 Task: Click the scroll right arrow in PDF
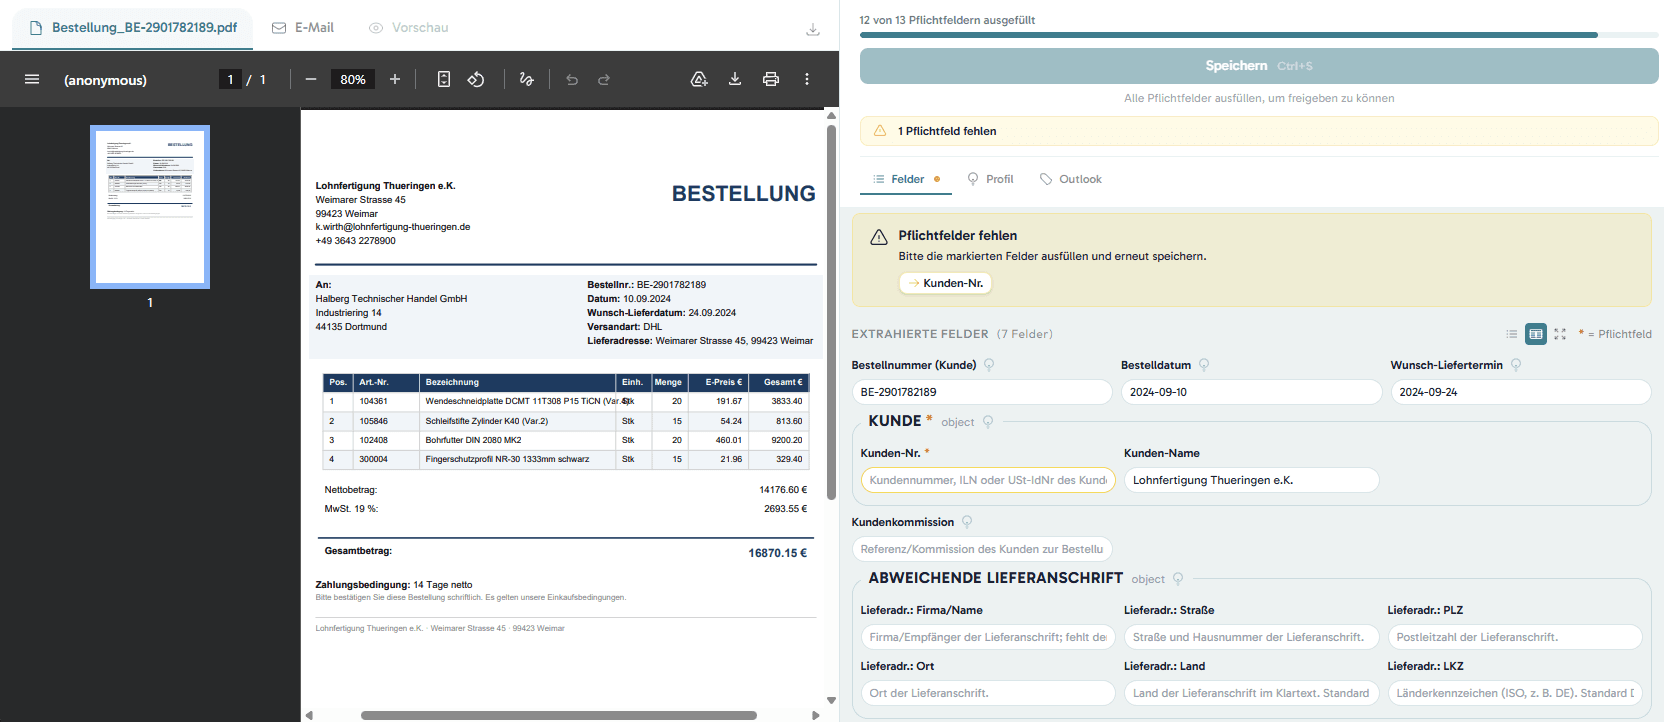816,715
